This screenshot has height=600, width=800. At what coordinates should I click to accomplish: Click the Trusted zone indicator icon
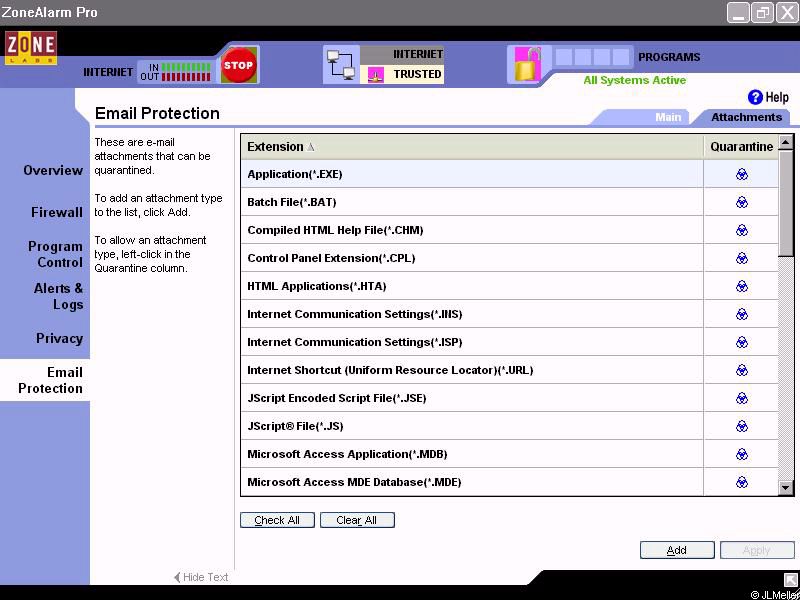[x=376, y=75]
